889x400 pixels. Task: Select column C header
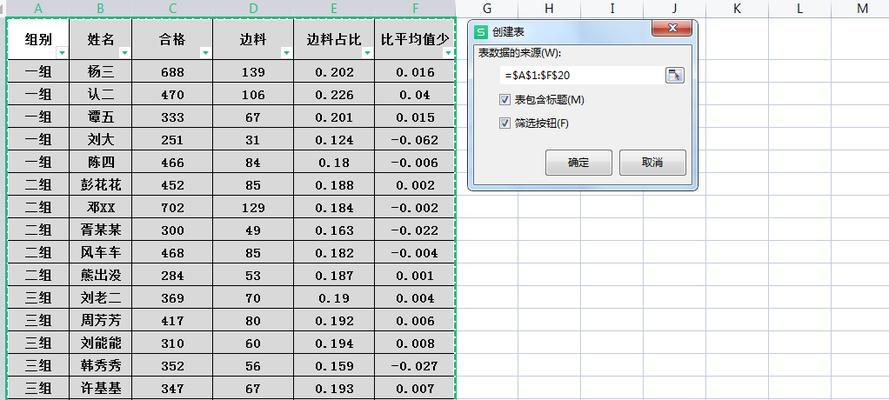click(x=172, y=8)
